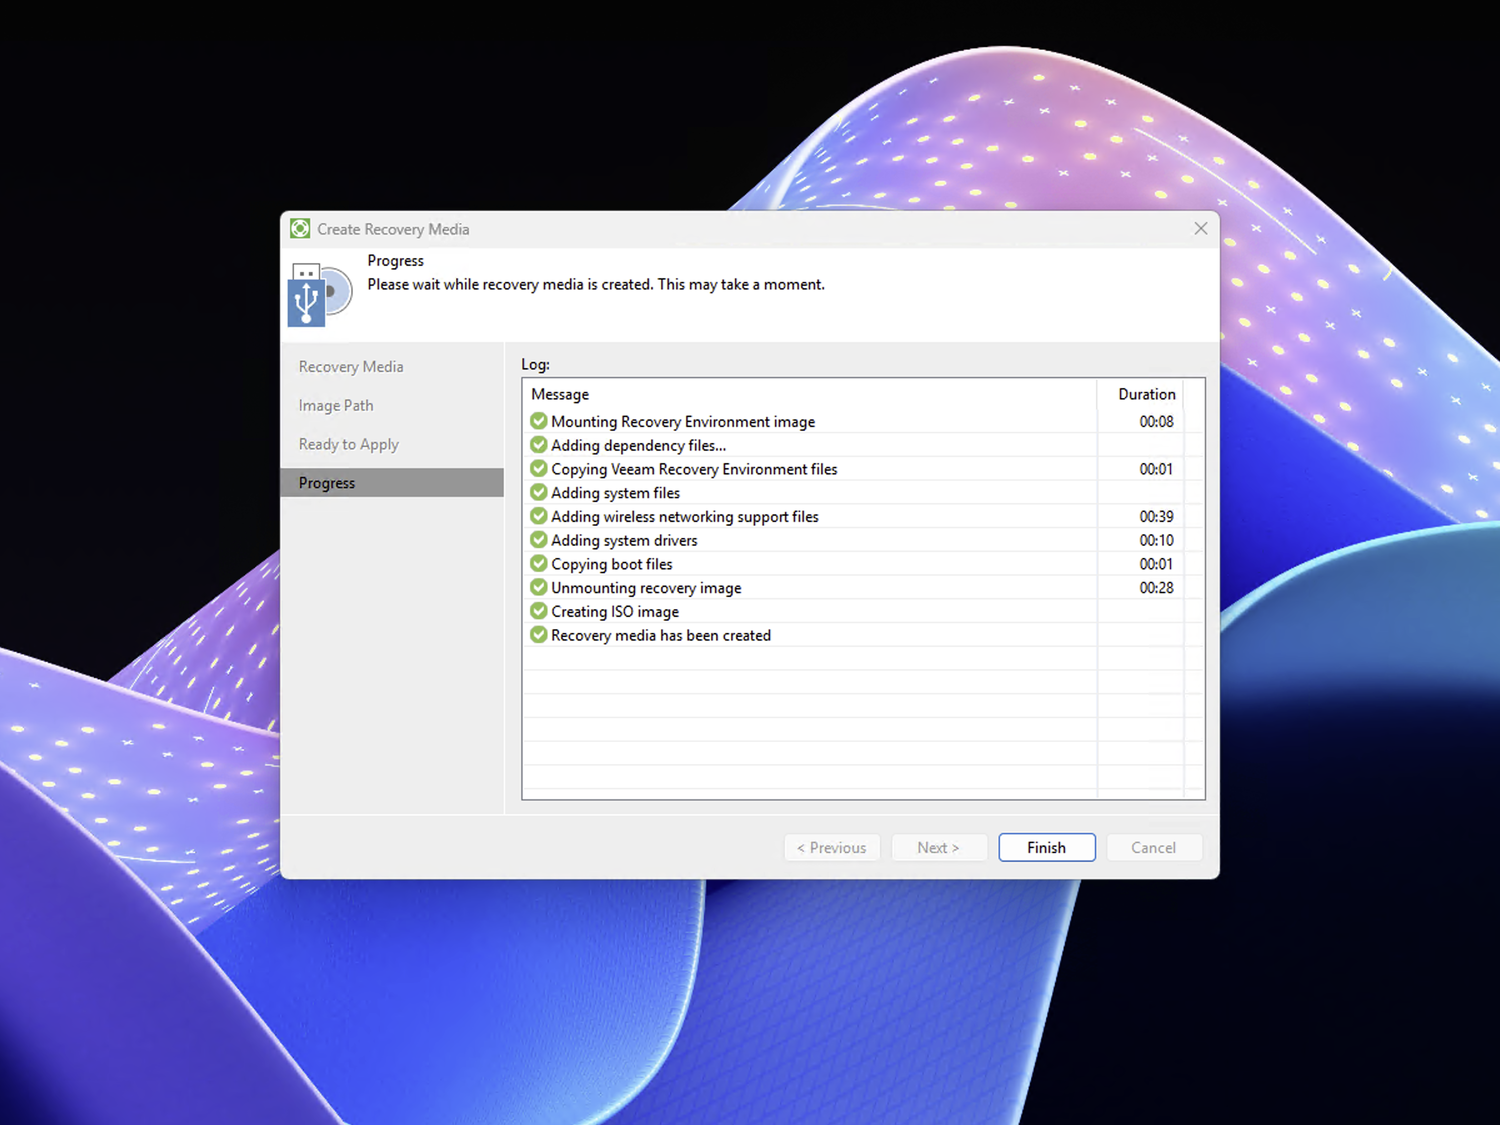Select the "Adding system drivers" log text
This screenshot has height=1125, width=1500.
click(x=624, y=541)
